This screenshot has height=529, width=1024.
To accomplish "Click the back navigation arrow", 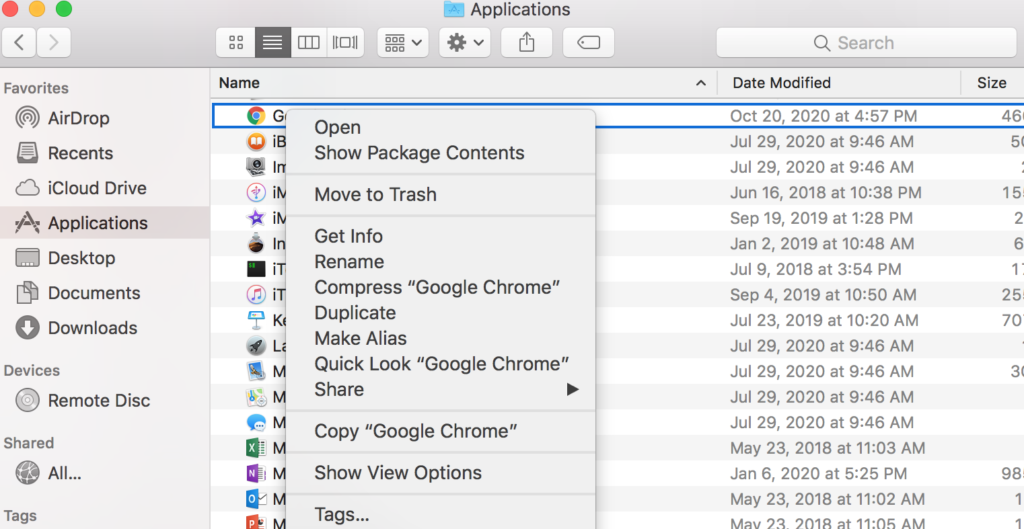I will coord(21,42).
